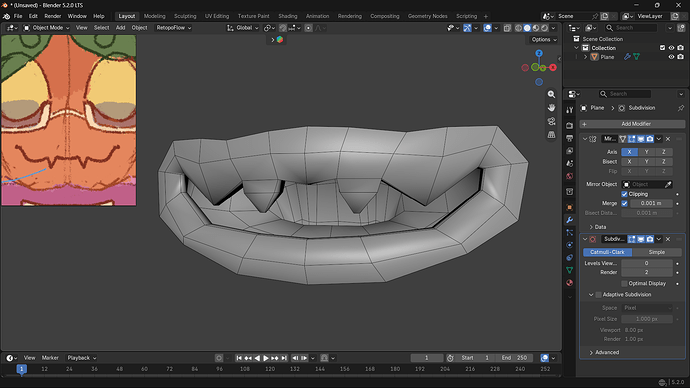Viewport: 690px width, 388px height.
Task: Enable the Adaptive Subdivision checkbox
Action: (x=598, y=295)
